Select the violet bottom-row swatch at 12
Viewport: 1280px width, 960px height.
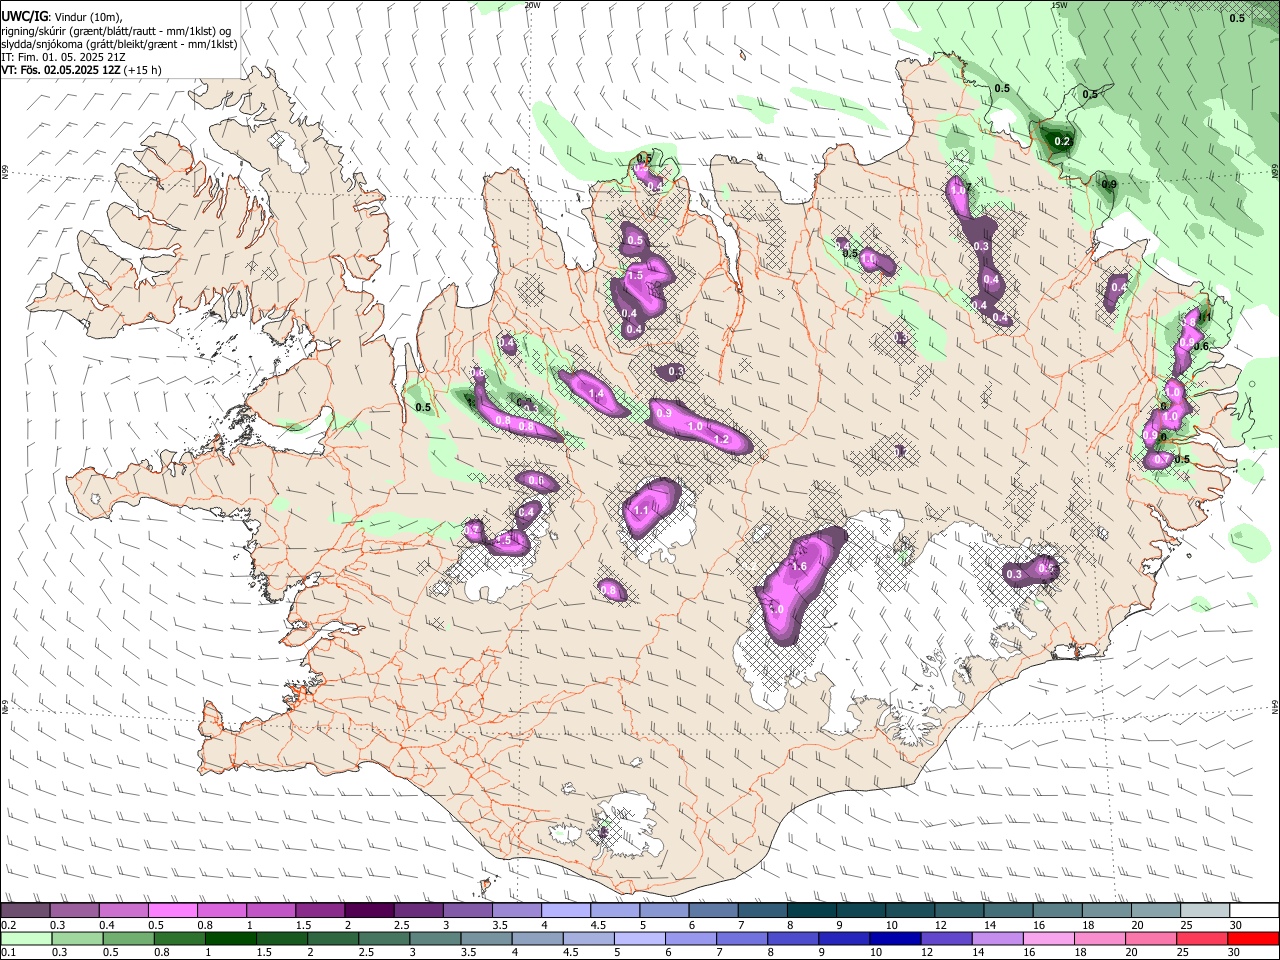946,938
